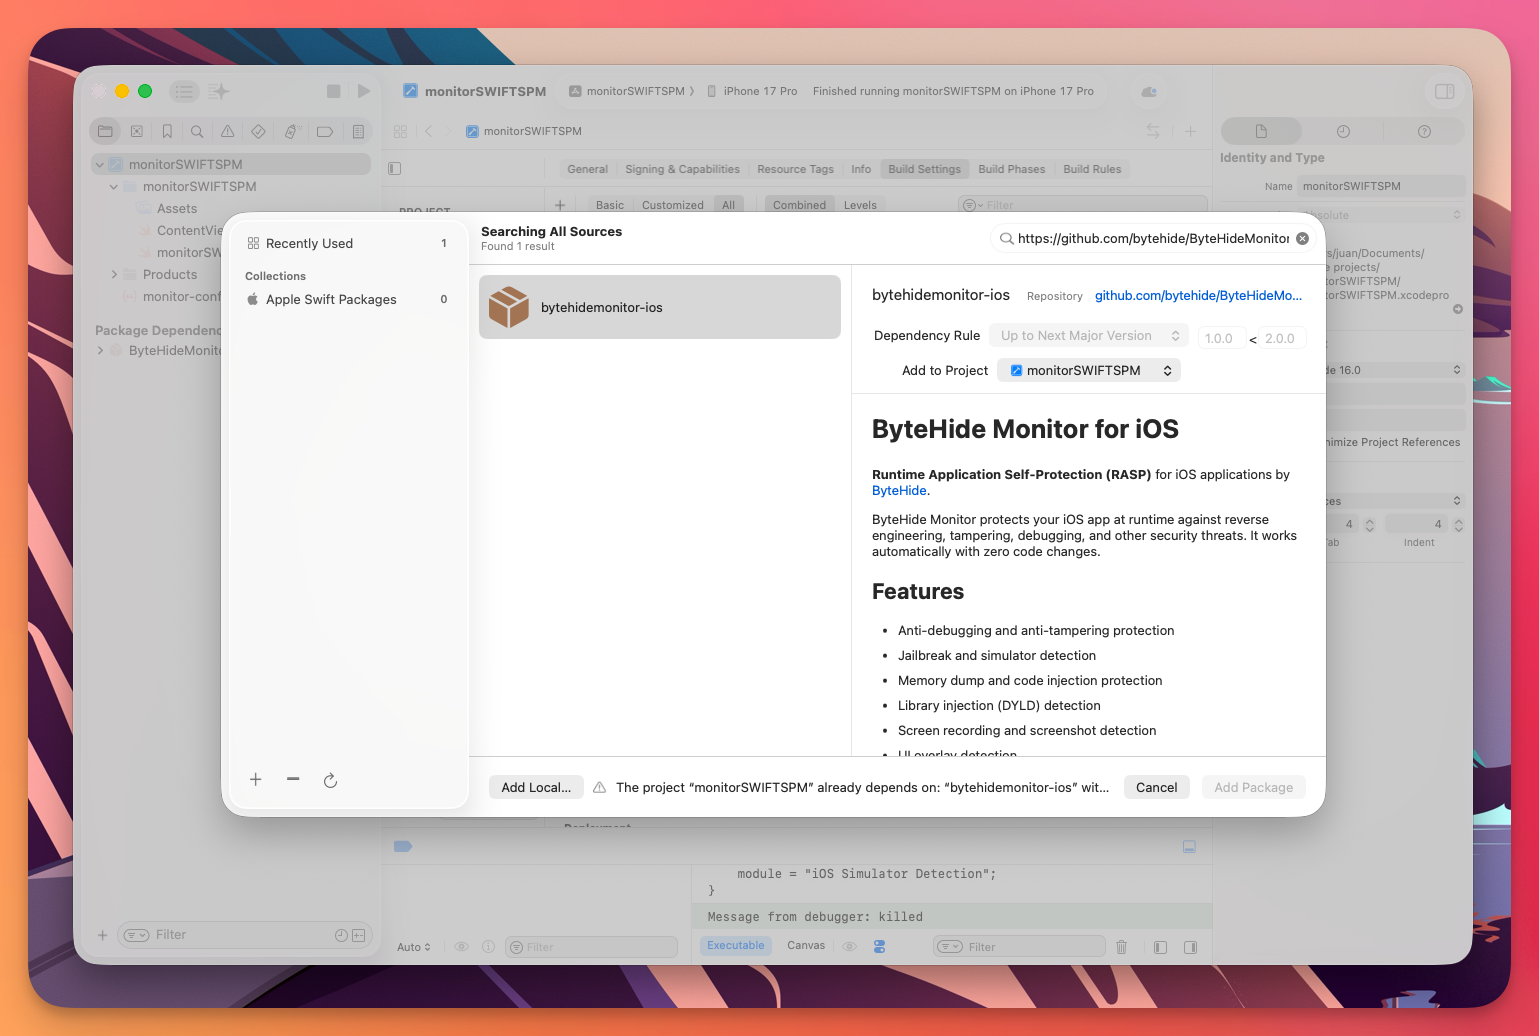Open the ByteHide link in the description

(898, 490)
